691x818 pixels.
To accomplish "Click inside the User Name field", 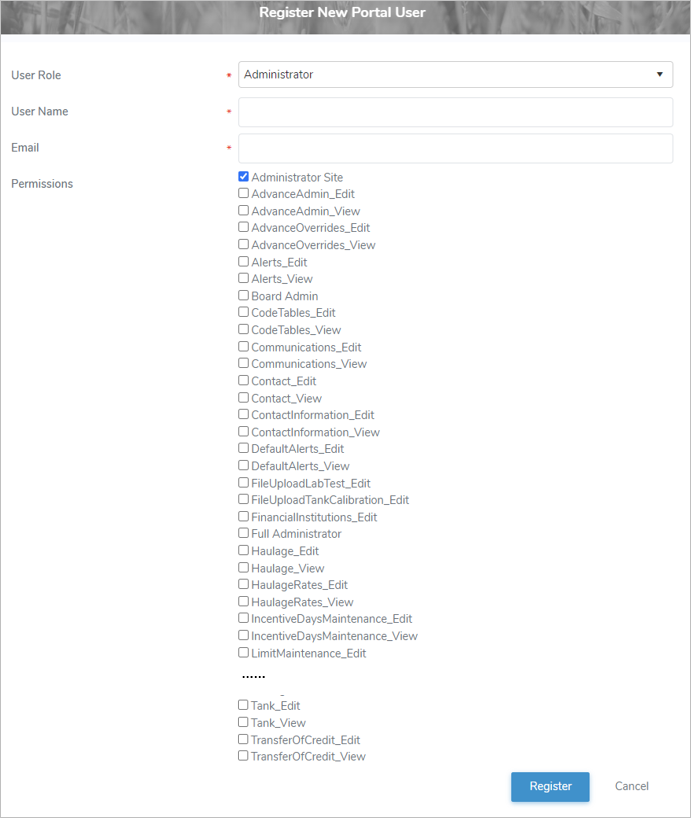I will pyautogui.click(x=455, y=111).
